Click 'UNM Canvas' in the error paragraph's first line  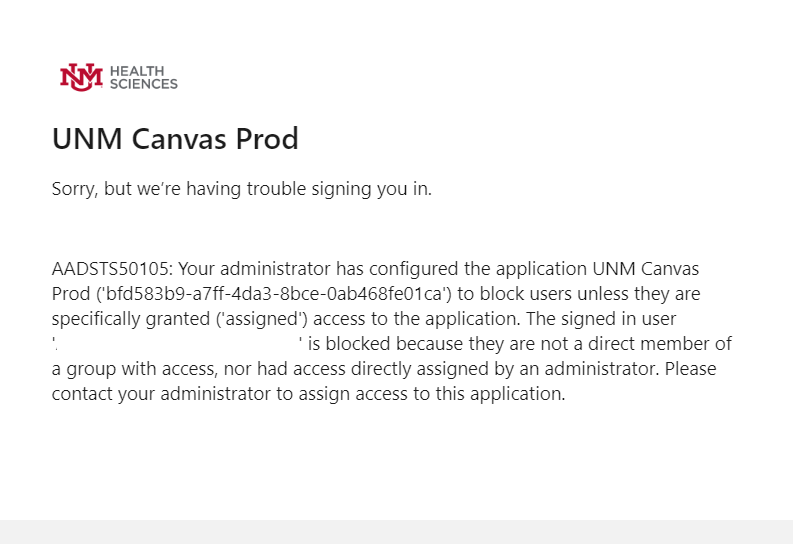(645, 268)
